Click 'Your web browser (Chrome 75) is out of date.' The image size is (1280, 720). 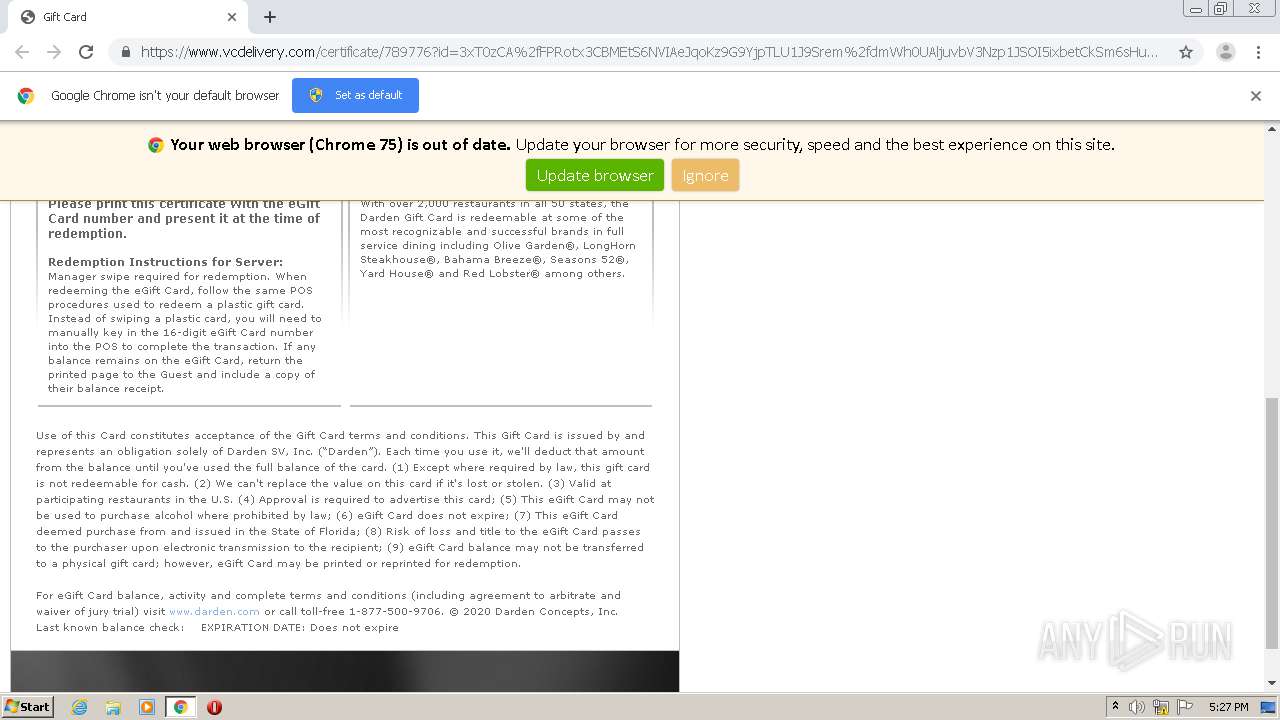[x=340, y=145]
